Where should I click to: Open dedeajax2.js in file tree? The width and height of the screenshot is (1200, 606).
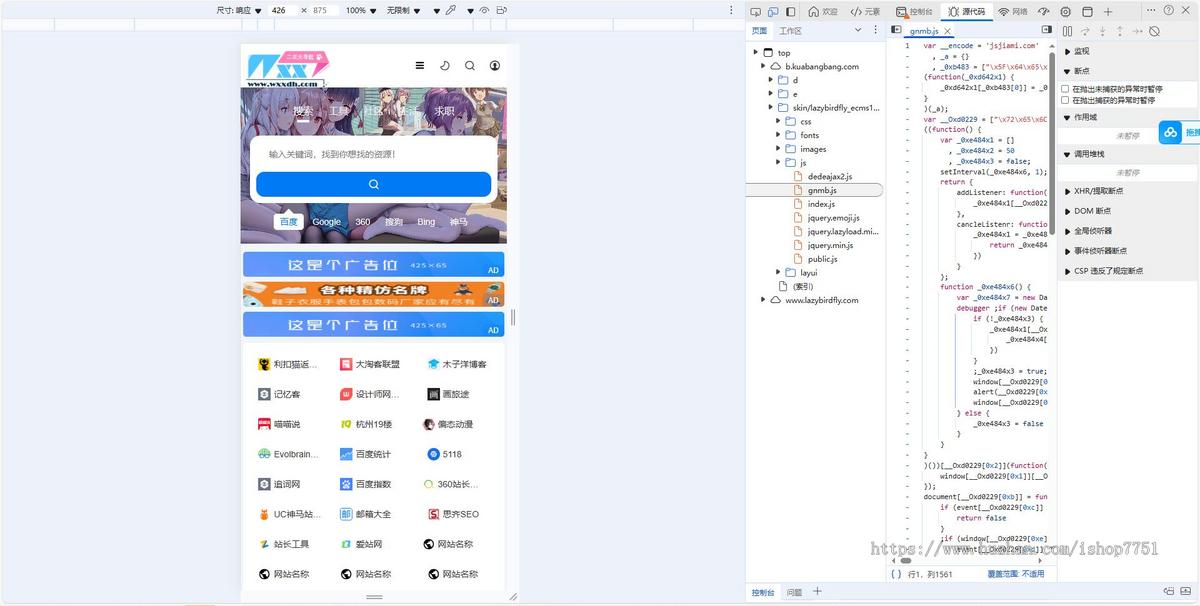tap(829, 176)
